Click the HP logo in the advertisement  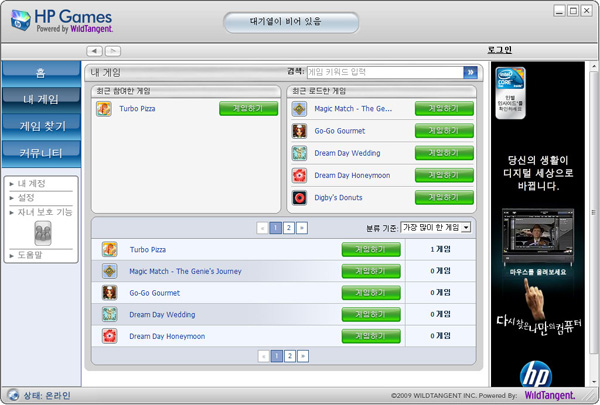tap(536, 374)
